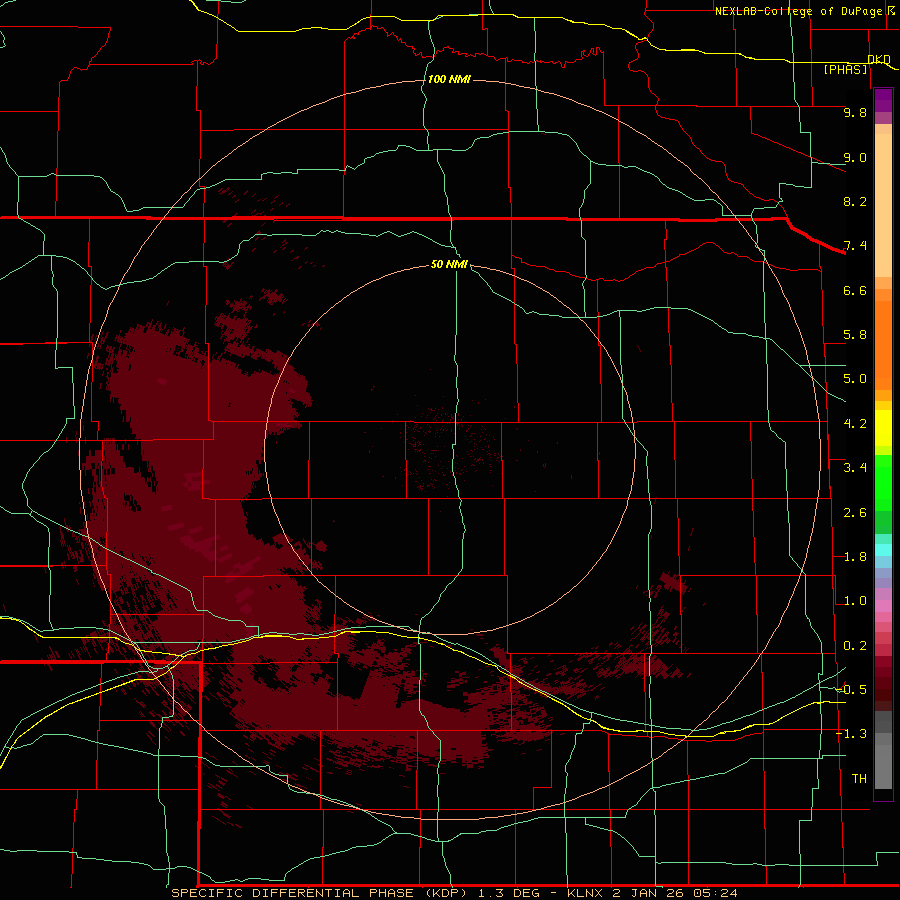Pick the pink swatch beside 1.0

click(x=883, y=606)
